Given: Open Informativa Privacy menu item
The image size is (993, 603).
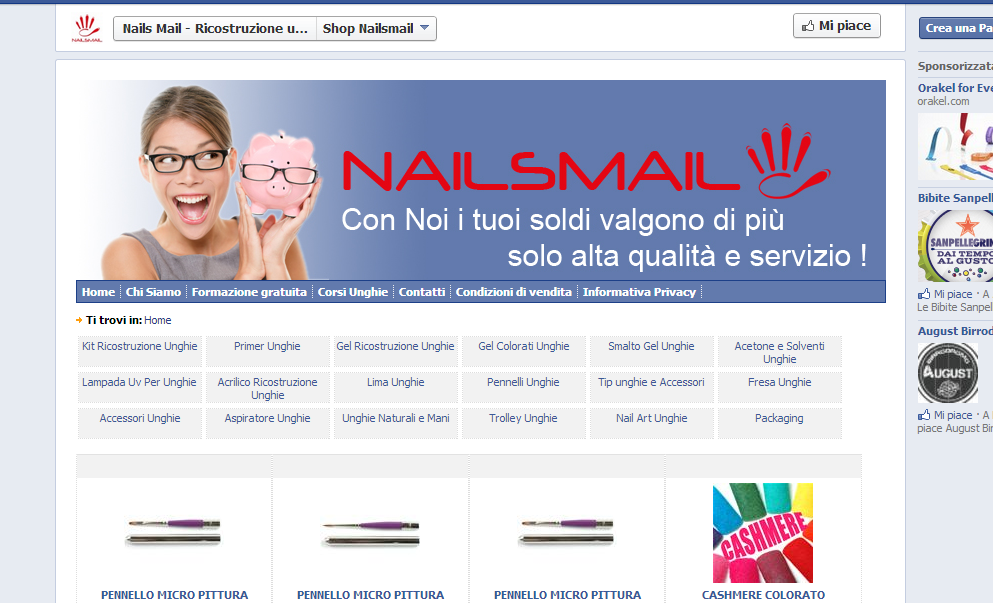Looking at the screenshot, I should coord(639,292).
